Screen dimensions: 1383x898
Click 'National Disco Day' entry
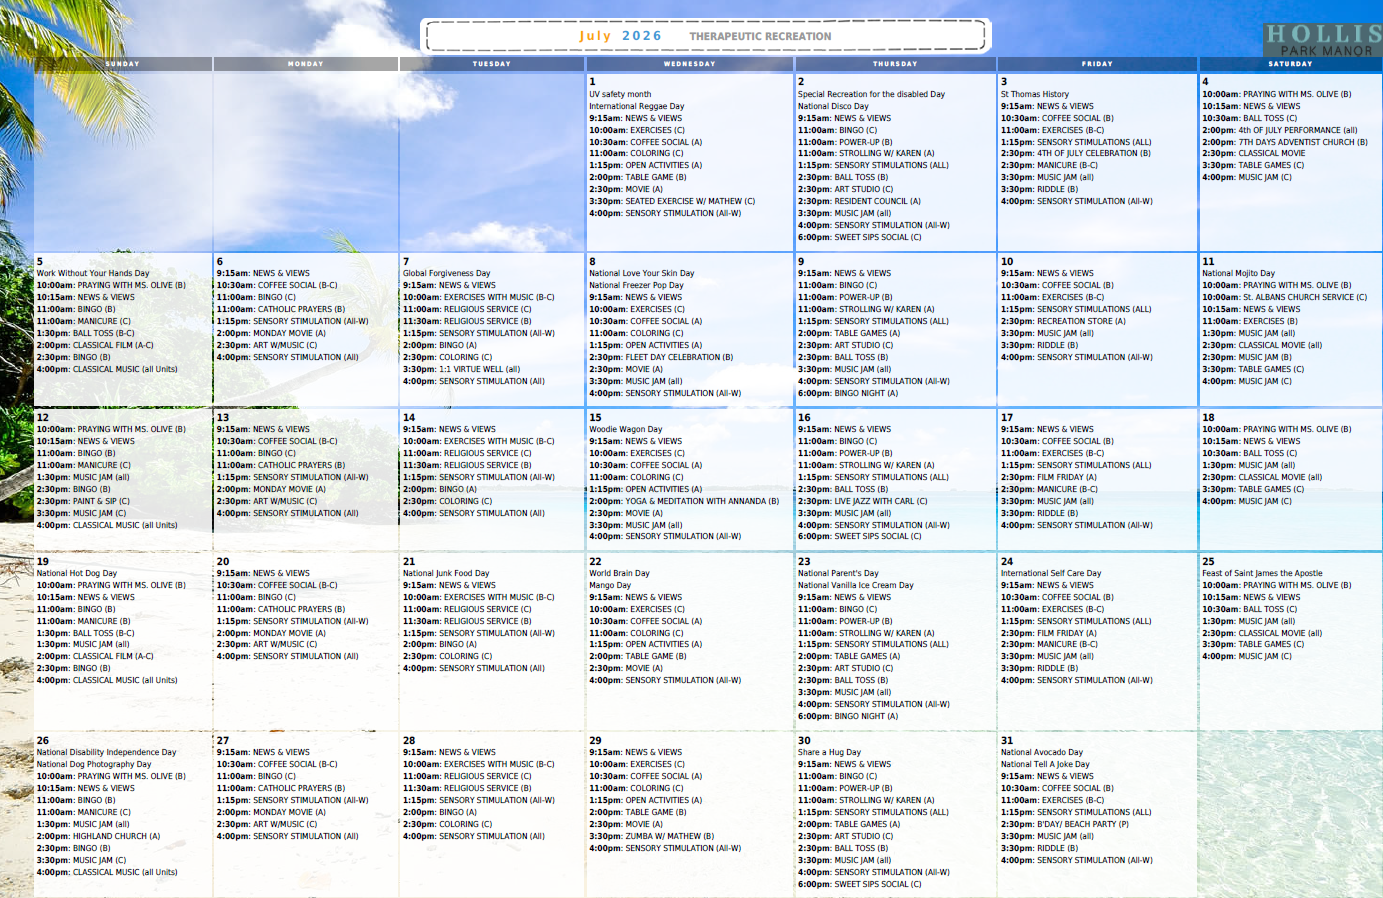(833, 106)
